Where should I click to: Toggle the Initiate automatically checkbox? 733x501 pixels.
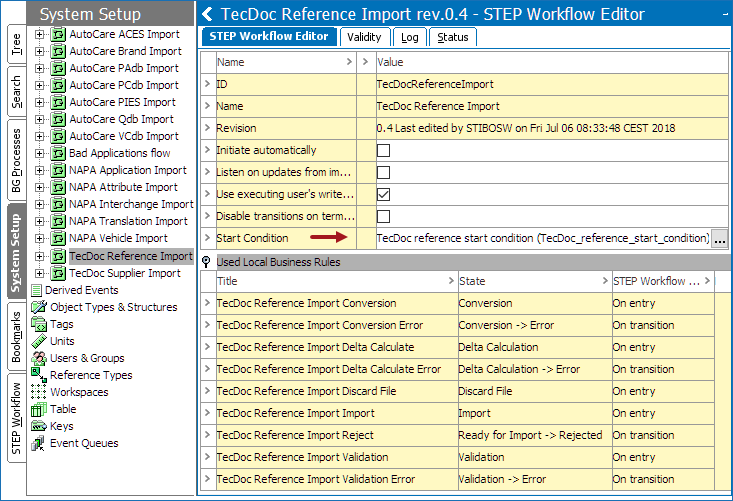pos(383,150)
